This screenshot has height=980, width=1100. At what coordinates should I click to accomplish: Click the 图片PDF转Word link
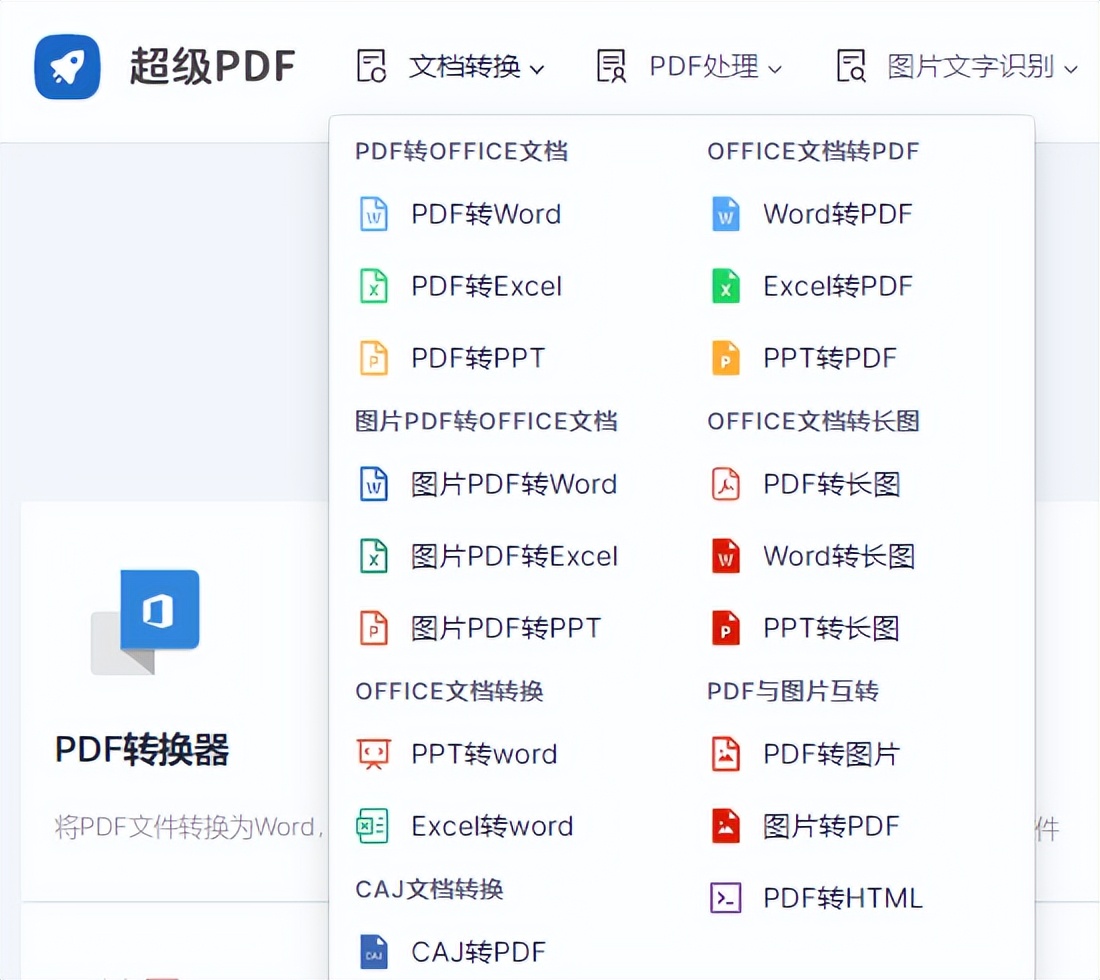coord(512,483)
